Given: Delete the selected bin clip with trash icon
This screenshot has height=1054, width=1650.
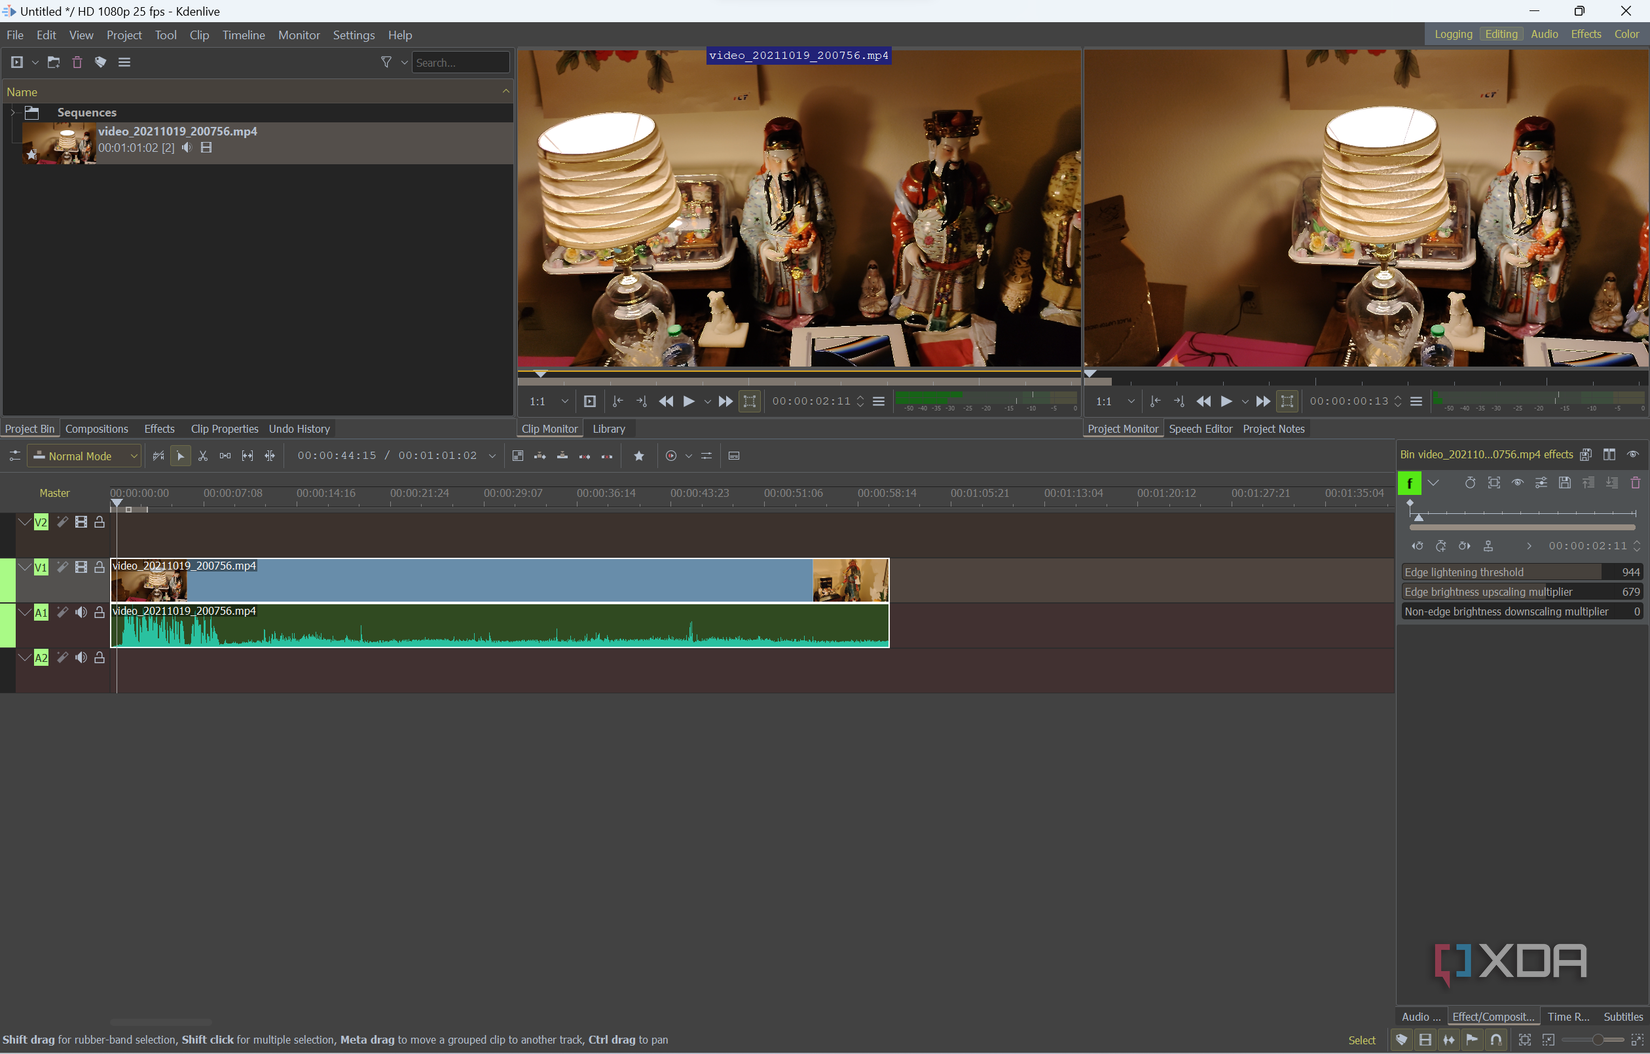Looking at the screenshot, I should (x=77, y=62).
